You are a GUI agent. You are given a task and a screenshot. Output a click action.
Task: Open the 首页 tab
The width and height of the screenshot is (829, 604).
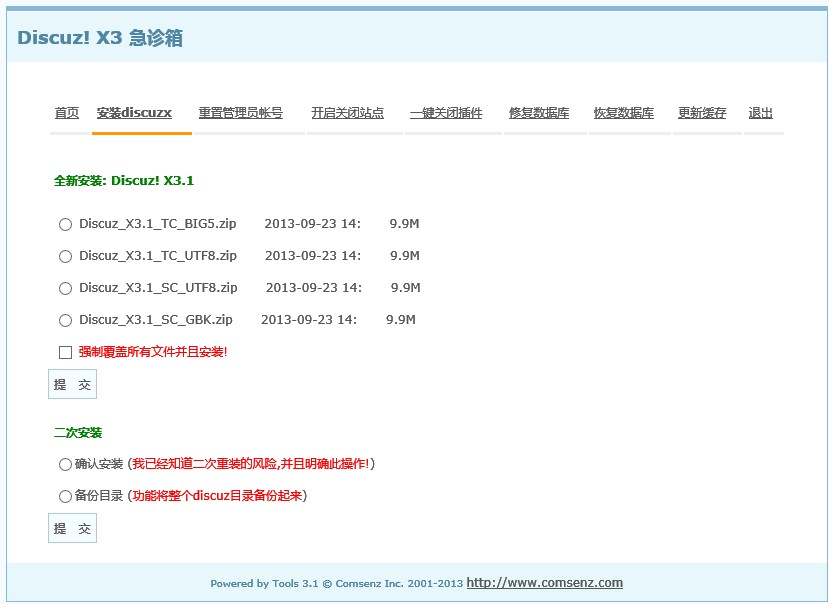(67, 113)
